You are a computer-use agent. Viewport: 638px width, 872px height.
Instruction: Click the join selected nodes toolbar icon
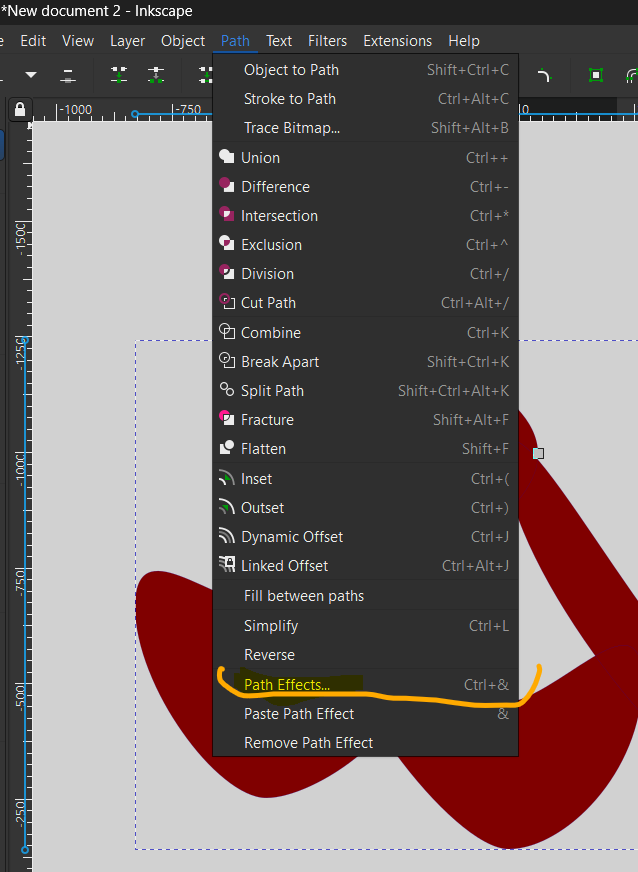pyautogui.click(x=119, y=75)
